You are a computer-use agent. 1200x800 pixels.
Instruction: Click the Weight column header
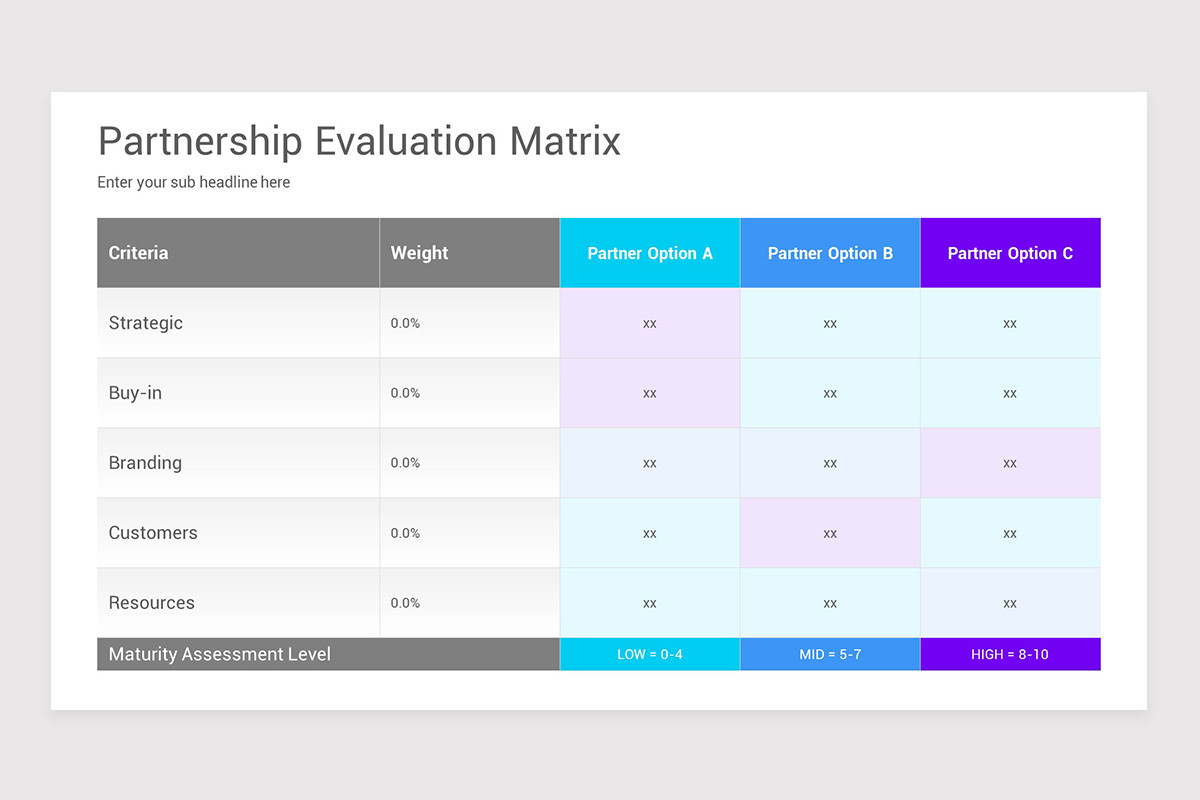coord(420,253)
